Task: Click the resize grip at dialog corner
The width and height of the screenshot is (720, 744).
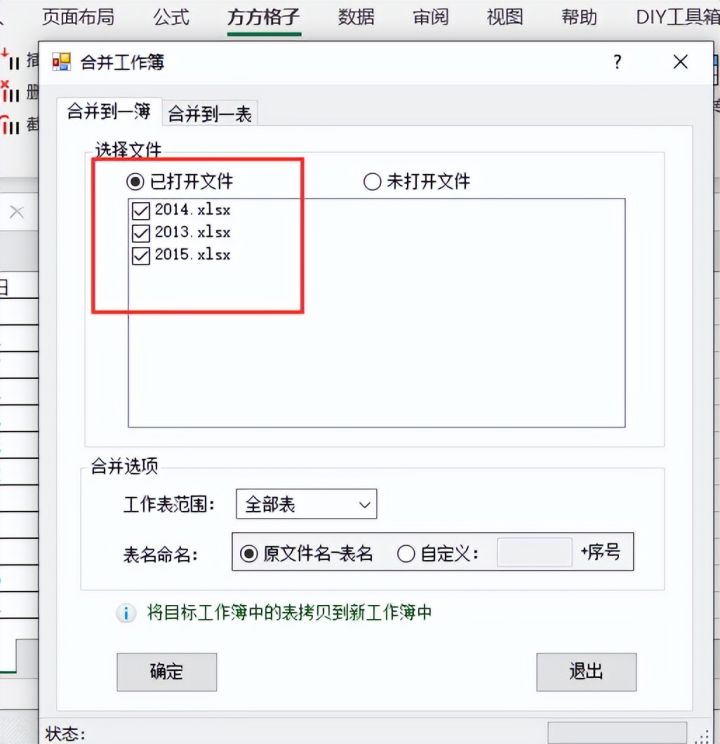Action: click(702, 737)
